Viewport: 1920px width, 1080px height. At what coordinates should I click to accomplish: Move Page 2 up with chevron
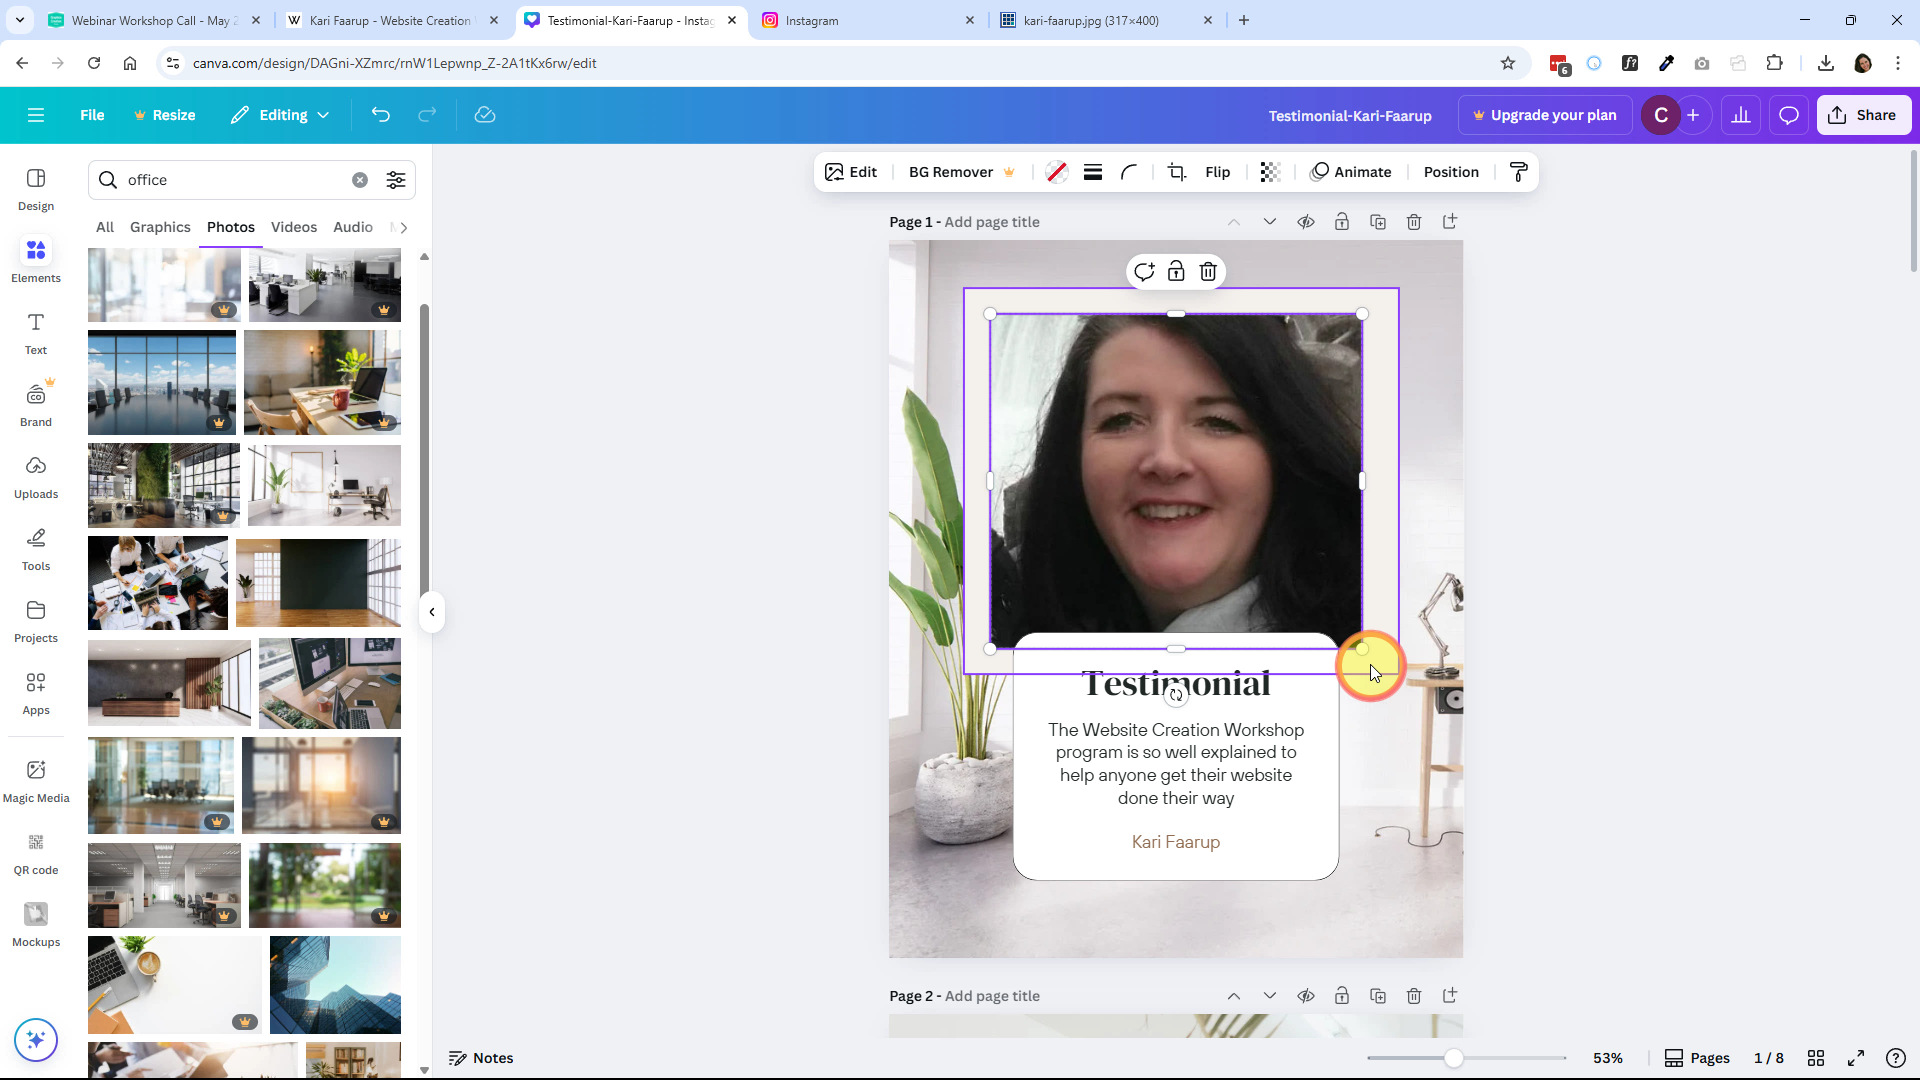click(x=1234, y=996)
